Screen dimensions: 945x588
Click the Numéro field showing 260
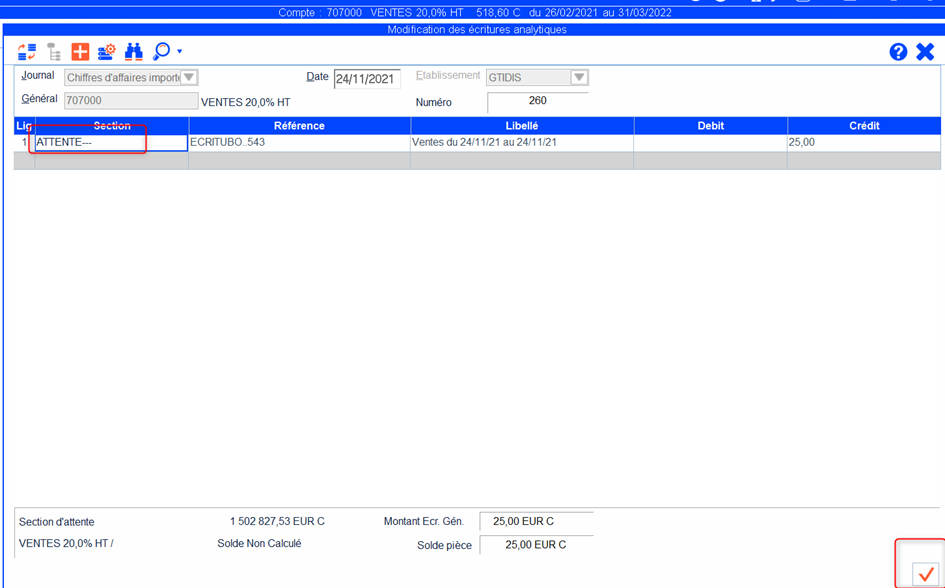537,101
